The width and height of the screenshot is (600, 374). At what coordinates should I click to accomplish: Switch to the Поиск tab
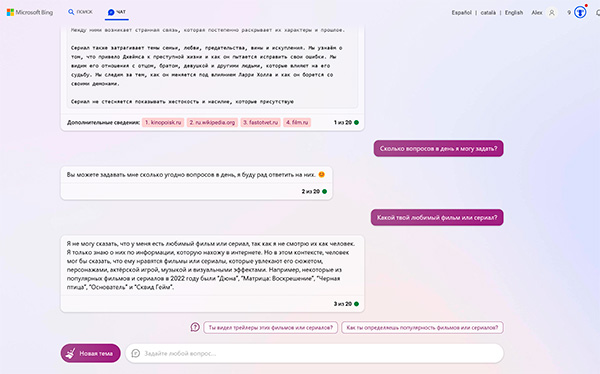click(80, 12)
